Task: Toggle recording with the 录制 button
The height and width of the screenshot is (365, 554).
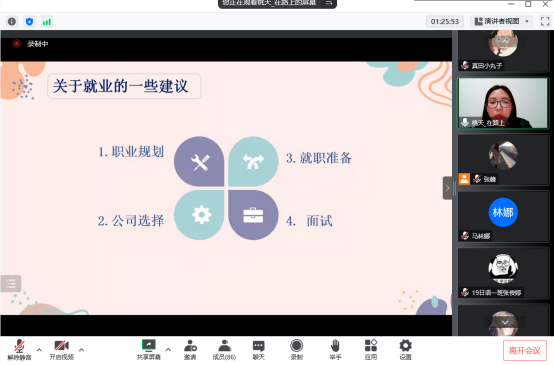Action: (x=296, y=349)
